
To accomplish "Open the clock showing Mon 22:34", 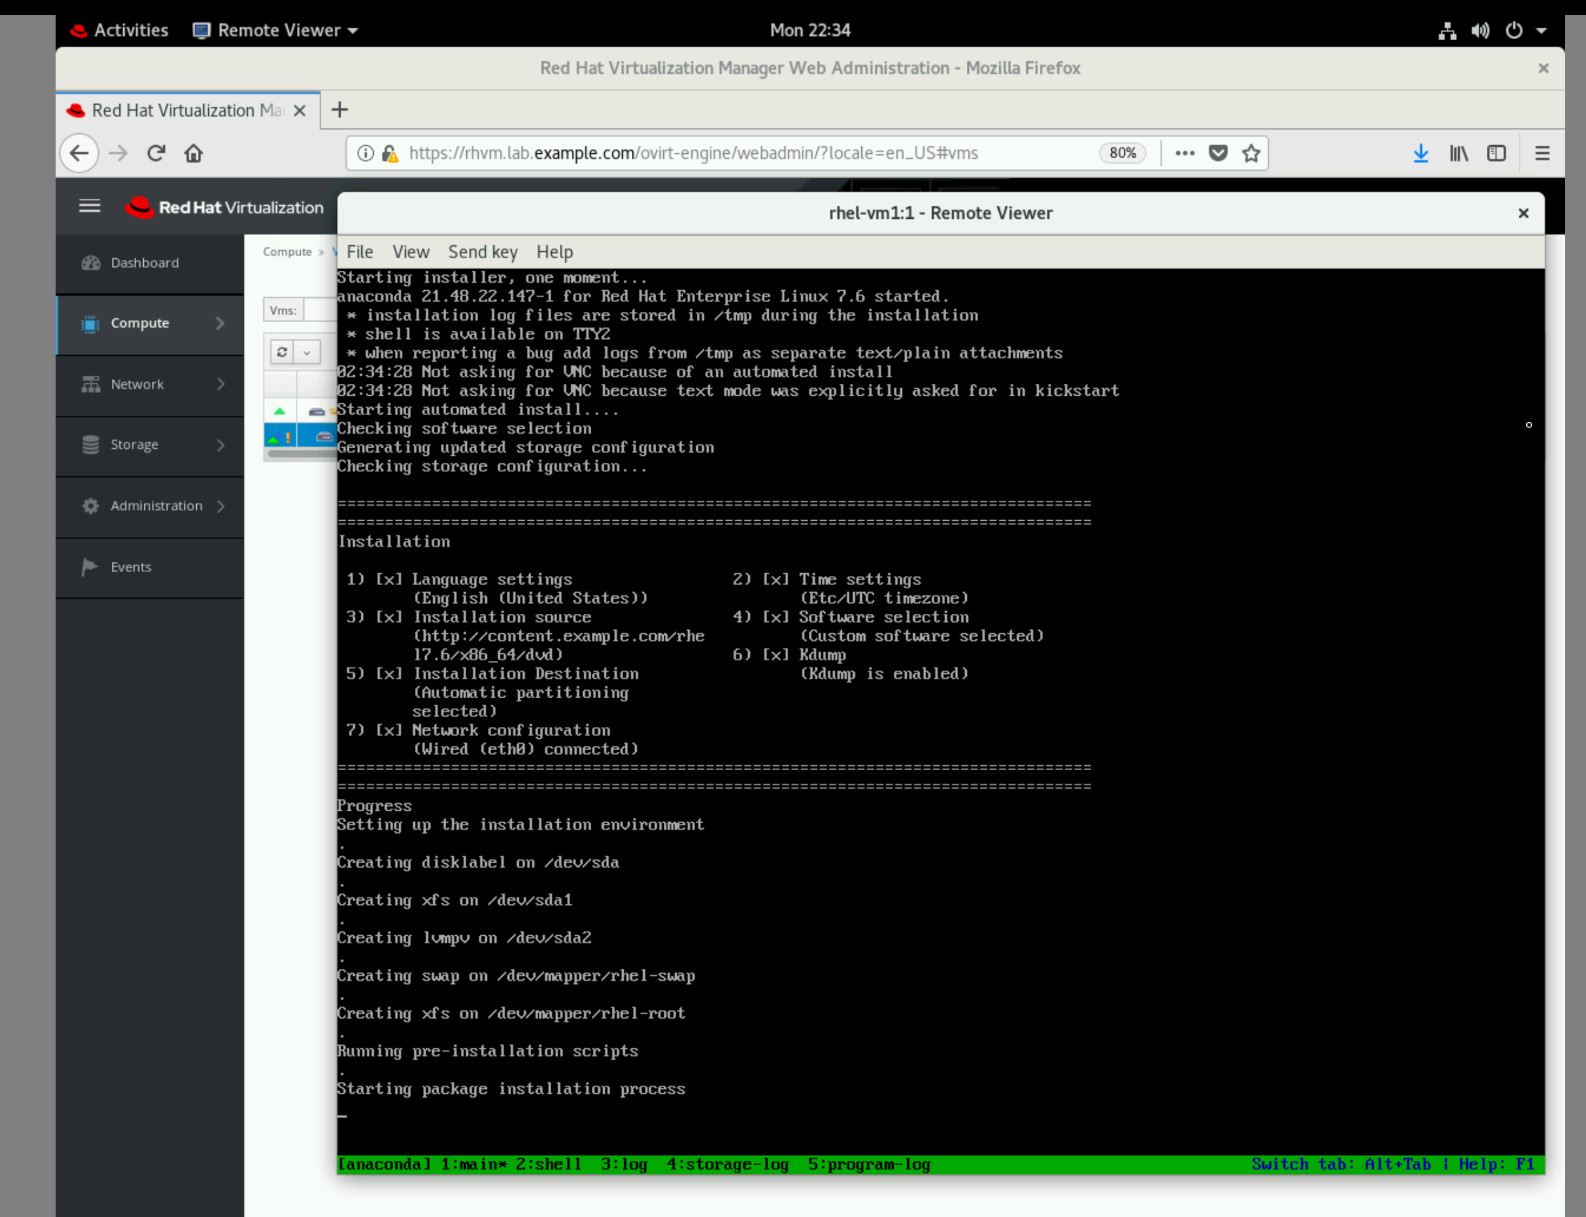I will coord(810,31).
